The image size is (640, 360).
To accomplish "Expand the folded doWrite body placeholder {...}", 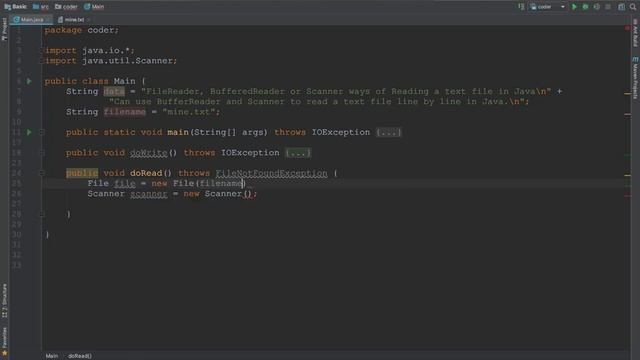I will click(x=298, y=153).
